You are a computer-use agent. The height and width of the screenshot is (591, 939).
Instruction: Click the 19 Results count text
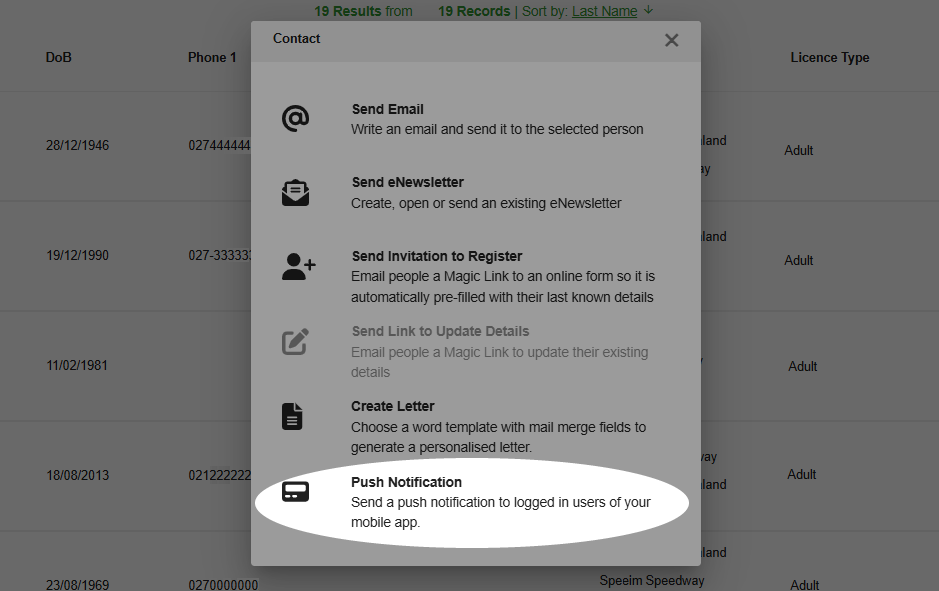[x=348, y=11]
